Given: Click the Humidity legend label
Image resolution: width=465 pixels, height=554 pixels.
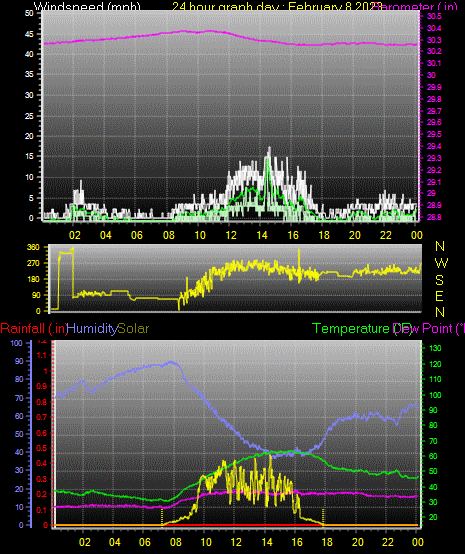Looking at the screenshot, I should coord(92,329).
